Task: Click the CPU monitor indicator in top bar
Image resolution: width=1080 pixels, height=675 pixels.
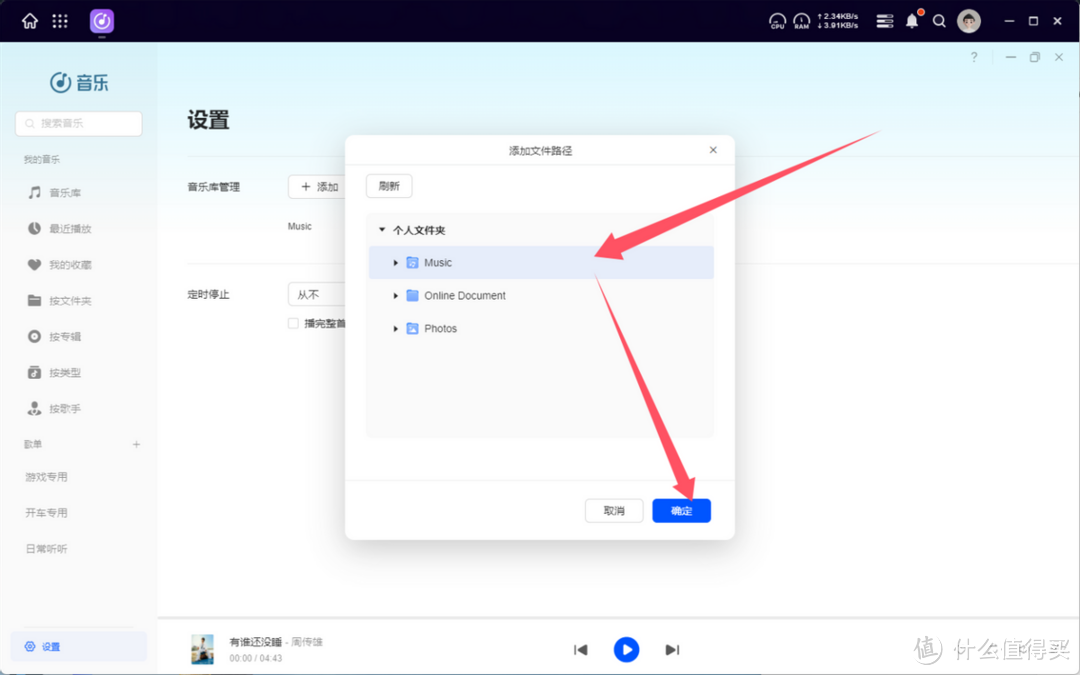Action: 777,21
